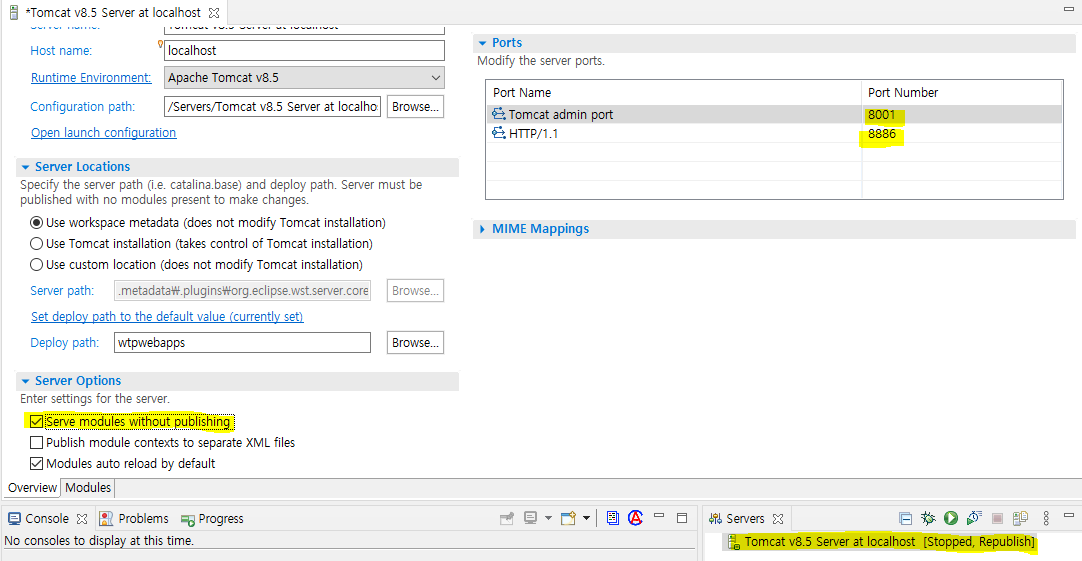This screenshot has height=561, width=1082.
Task: Uncheck Modules auto reload by default
Action: tap(37, 464)
